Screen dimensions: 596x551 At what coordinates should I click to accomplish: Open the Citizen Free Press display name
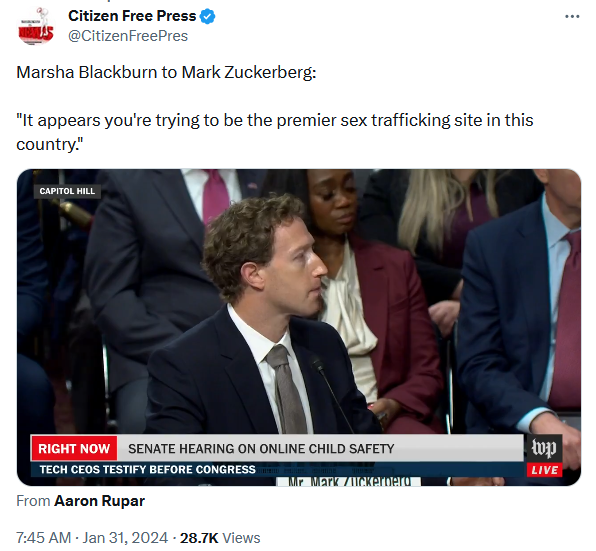[132, 16]
